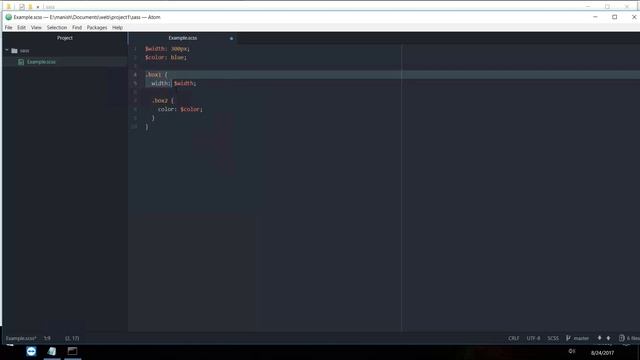Click the master branch label
Image resolution: width=640 pixels, height=360 pixels.
[x=581, y=338]
